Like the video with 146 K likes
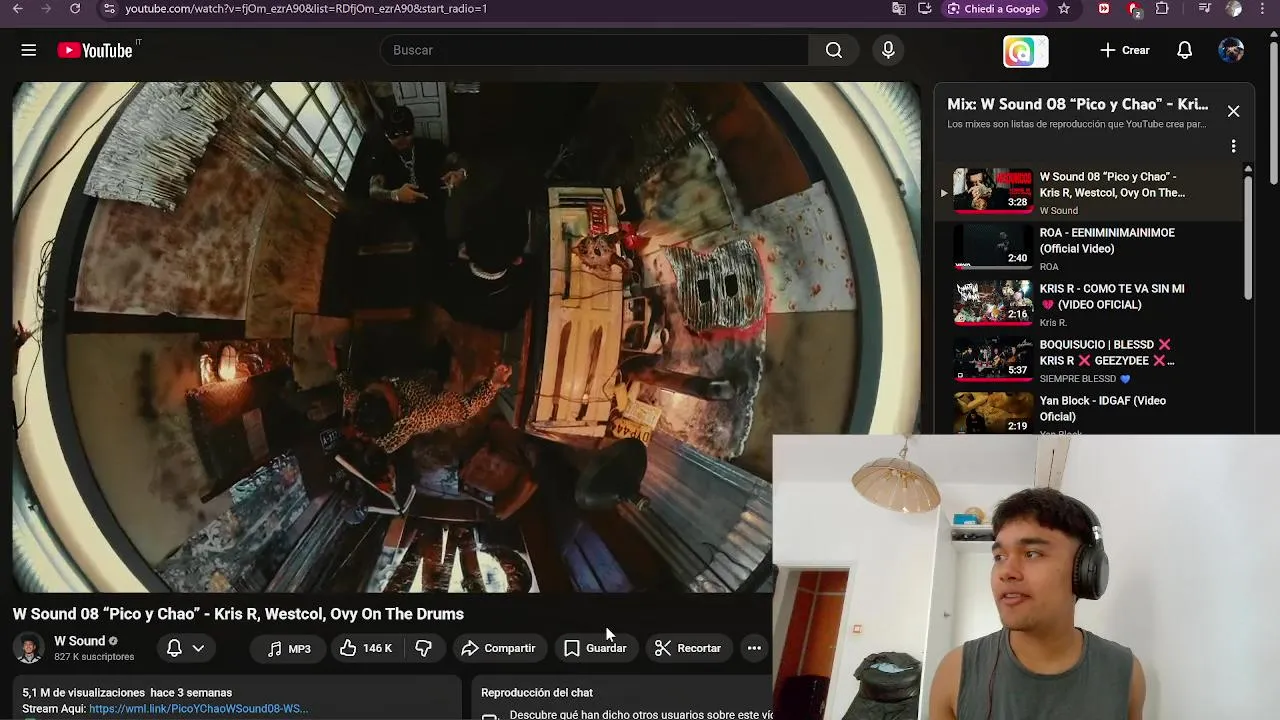 pyautogui.click(x=365, y=648)
